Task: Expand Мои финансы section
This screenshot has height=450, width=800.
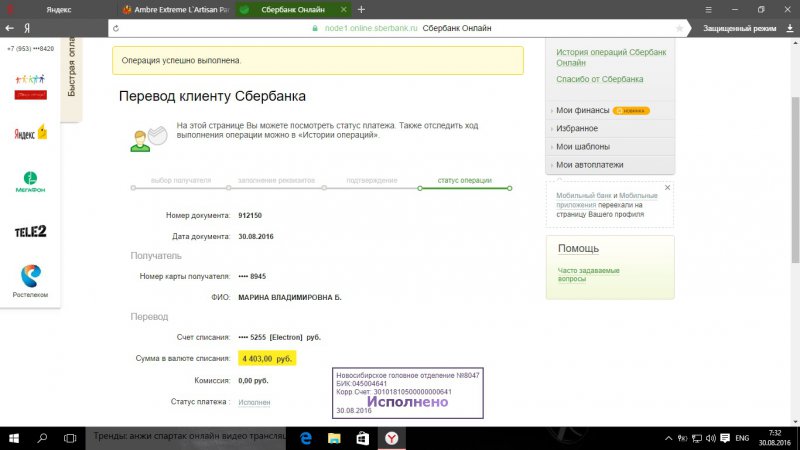Action: 582,110
